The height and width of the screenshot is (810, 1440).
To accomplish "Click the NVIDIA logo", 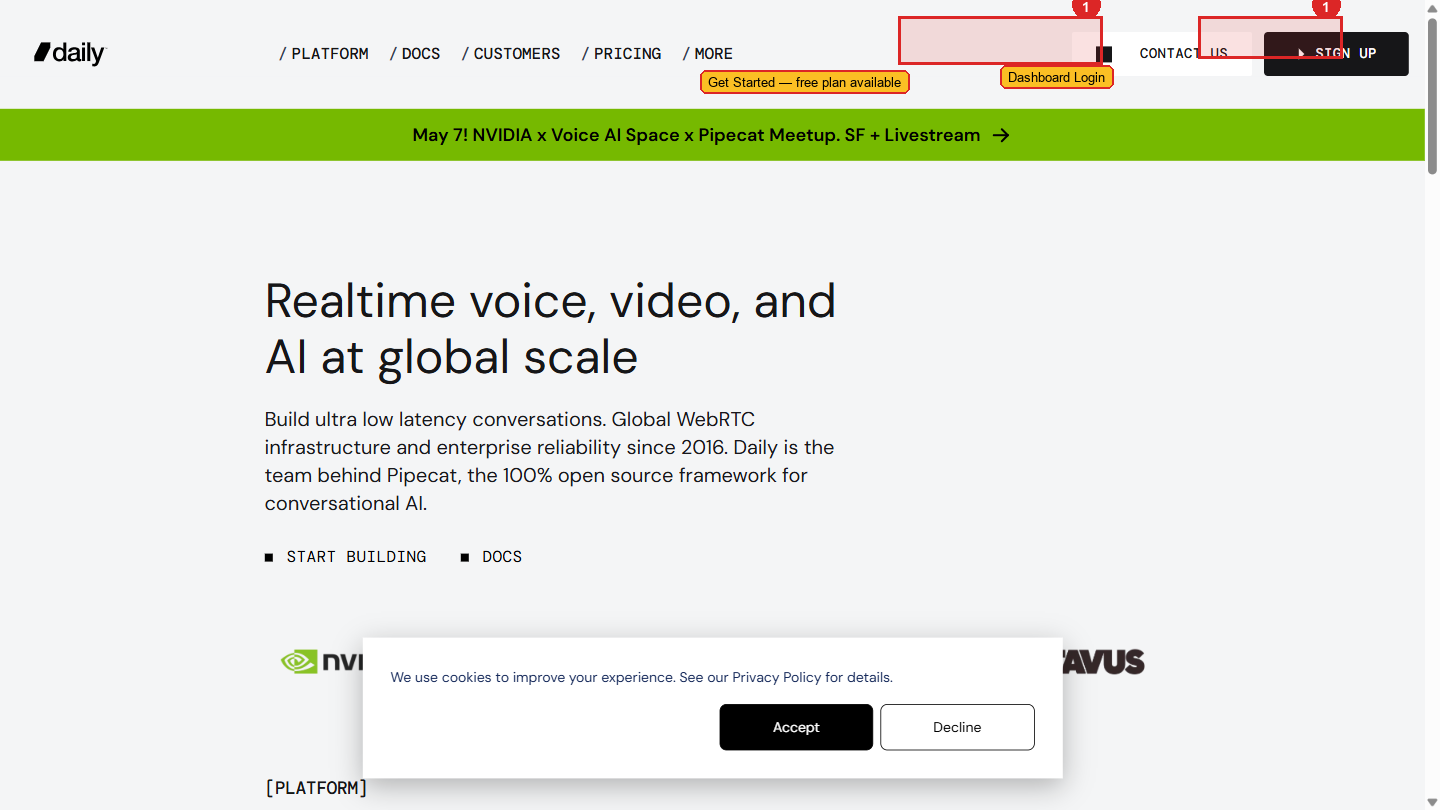I will tap(321, 661).
